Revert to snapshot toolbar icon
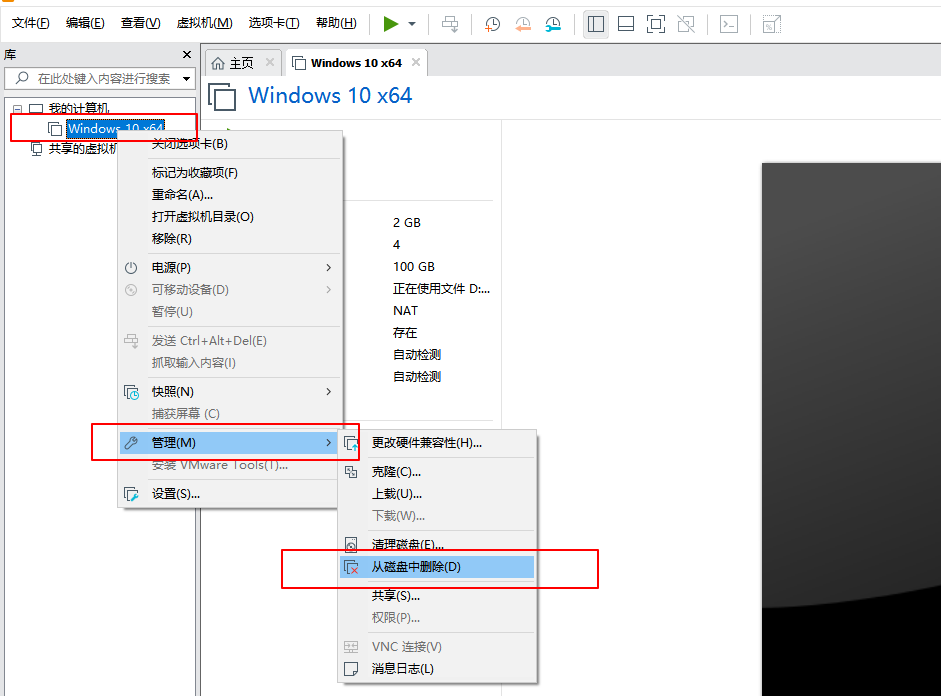Viewport: 941px width, 696px height. click(x=523, y=24)
